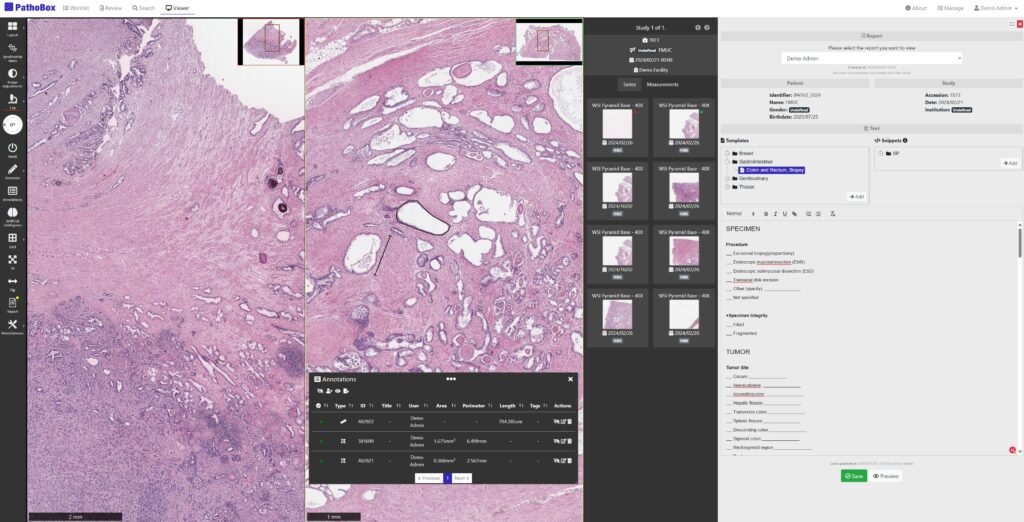Select the Measurements tab in study panel
Viewport: 1024px width, 522px height.
pyautogui.click(x=662, y=84)
